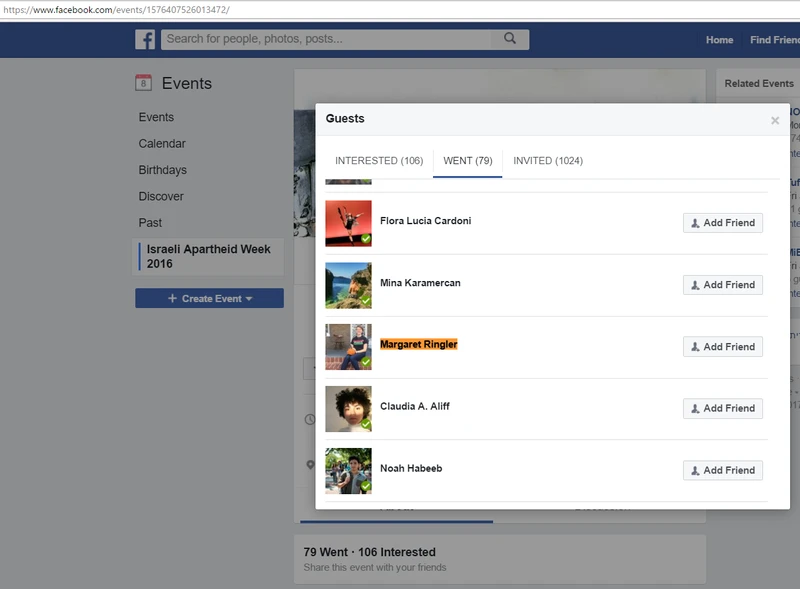This screenshot has height=589, width=800.
Task: Open Home in the top bar
Action: [719, 40]
